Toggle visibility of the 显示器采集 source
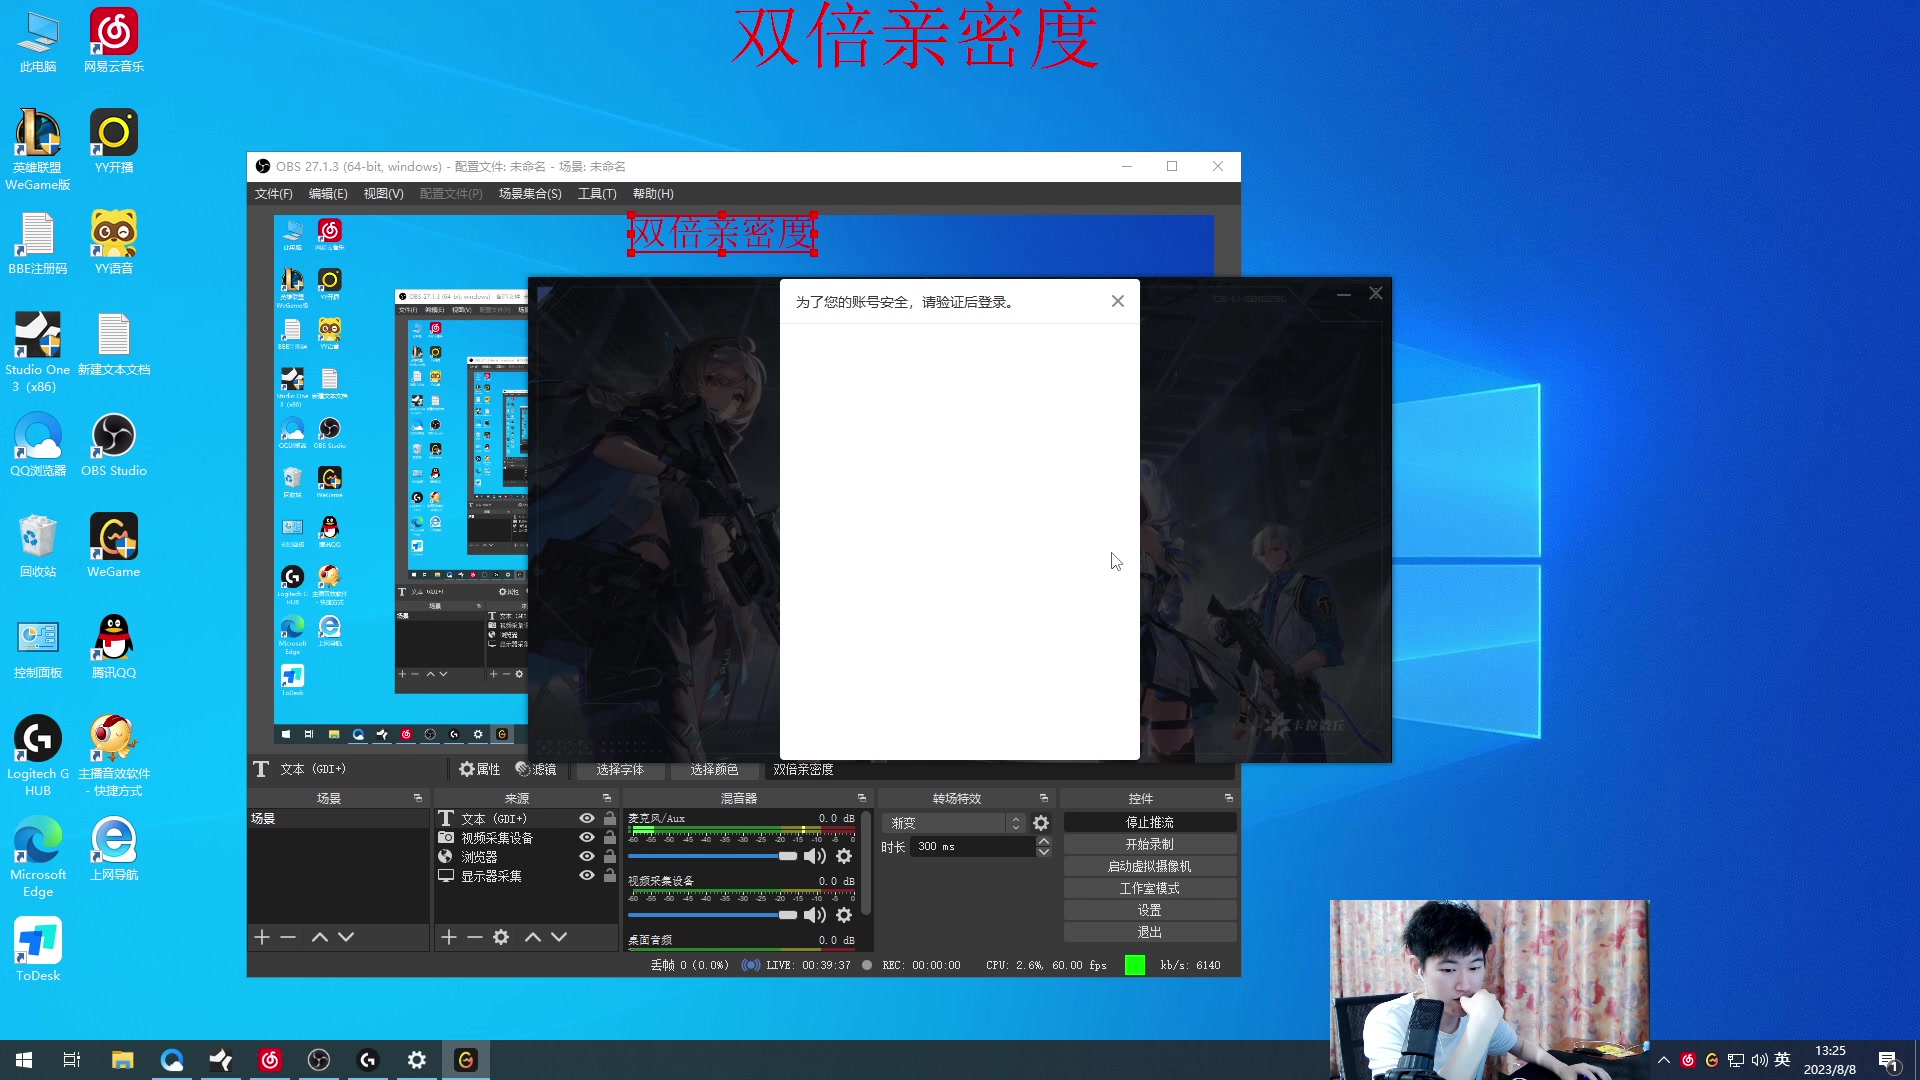1920x1080 pixels. pyautogui.click(x=587, y=876)
